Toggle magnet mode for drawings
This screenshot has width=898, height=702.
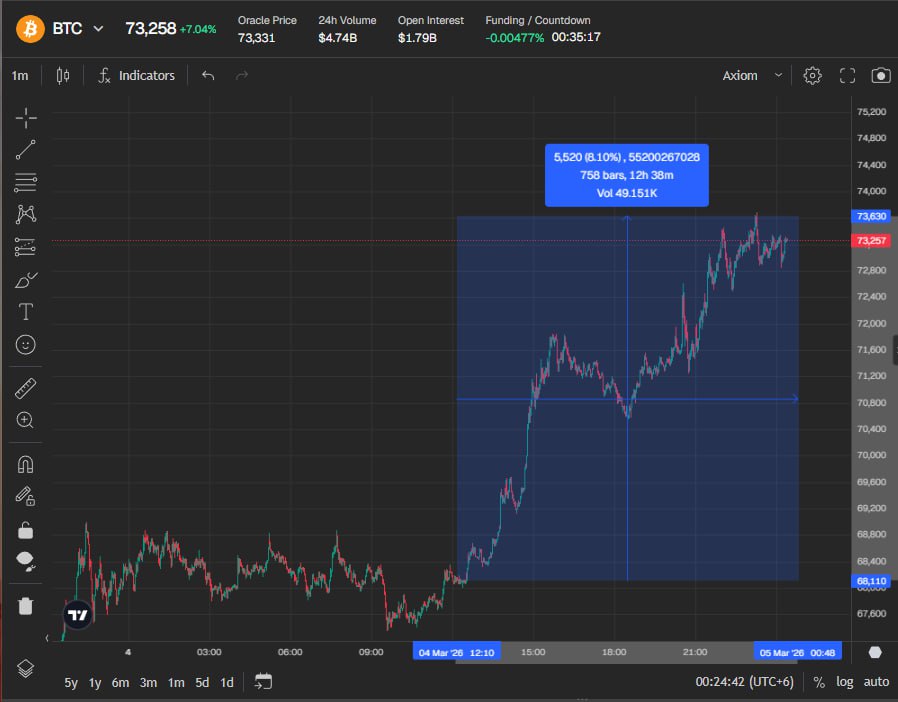[26, 464]
